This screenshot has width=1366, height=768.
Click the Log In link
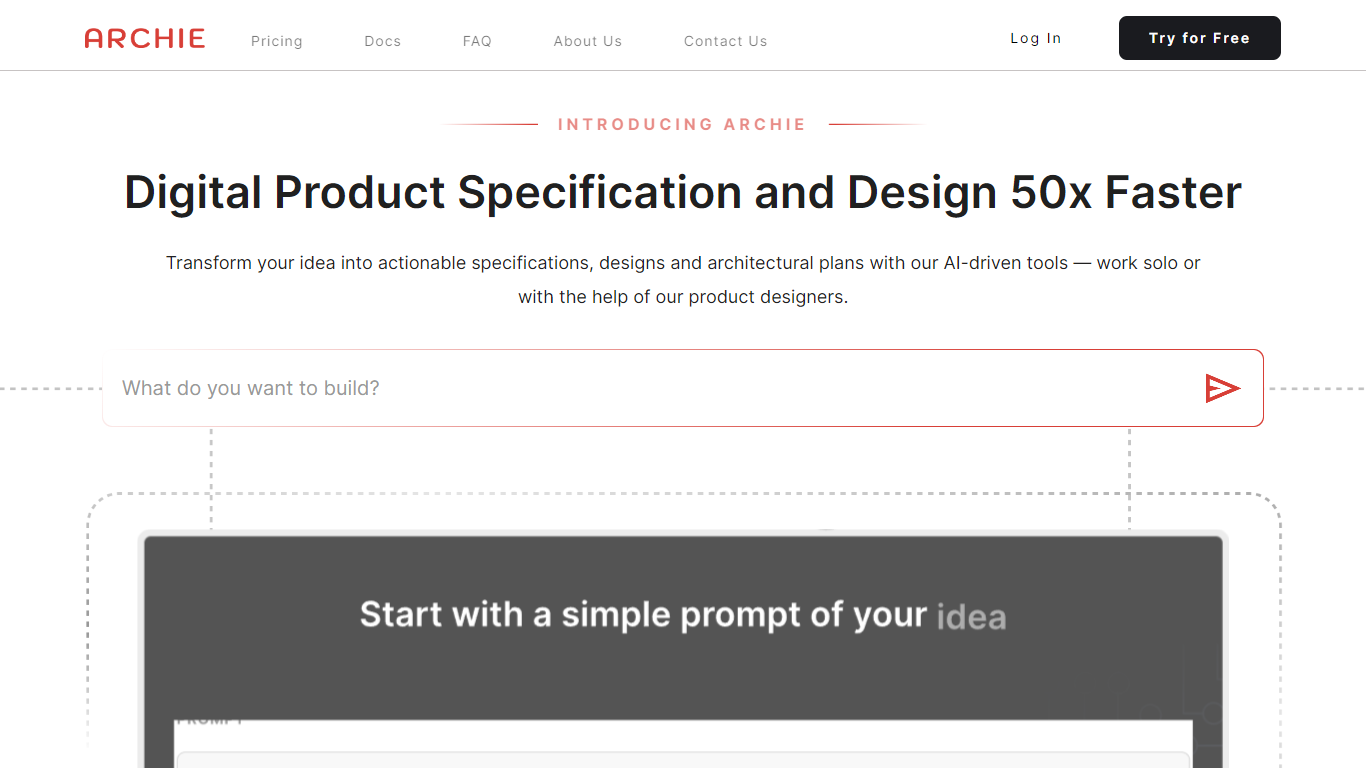pyautogui.click(x=1035, y=38)
